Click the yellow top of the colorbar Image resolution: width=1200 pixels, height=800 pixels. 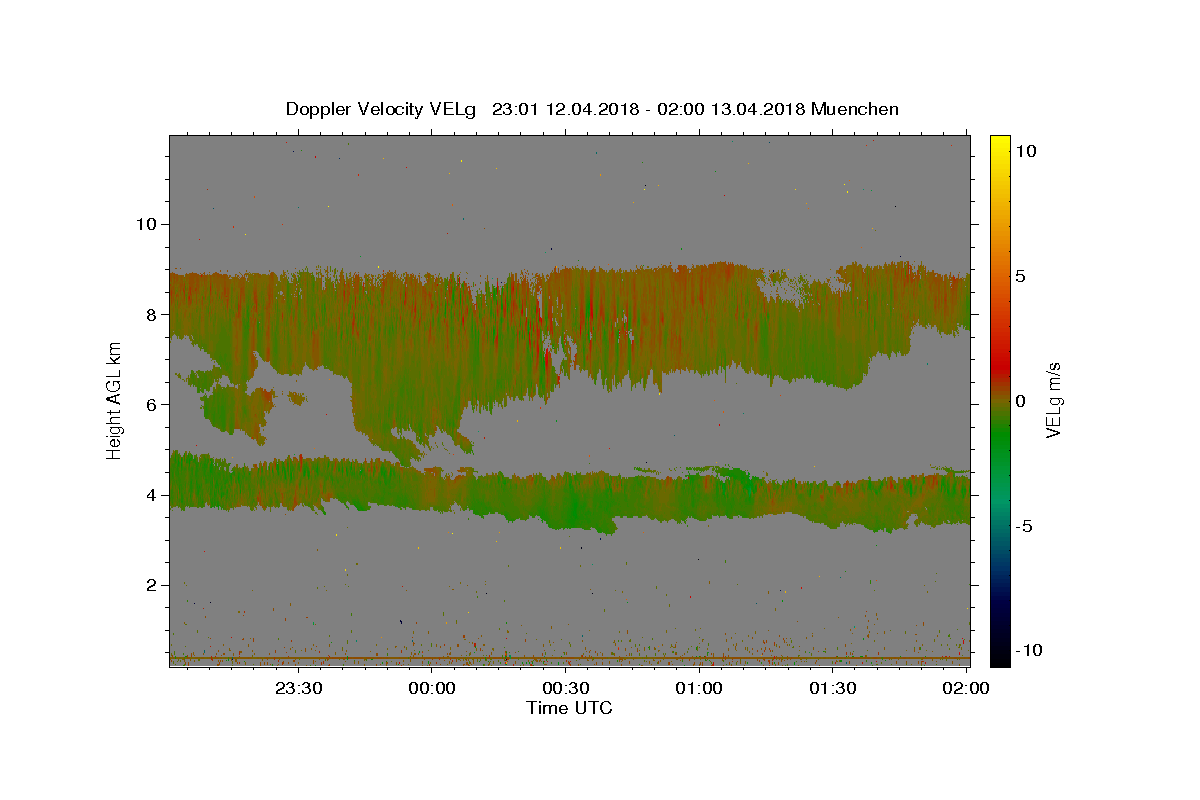[1000, 145]
